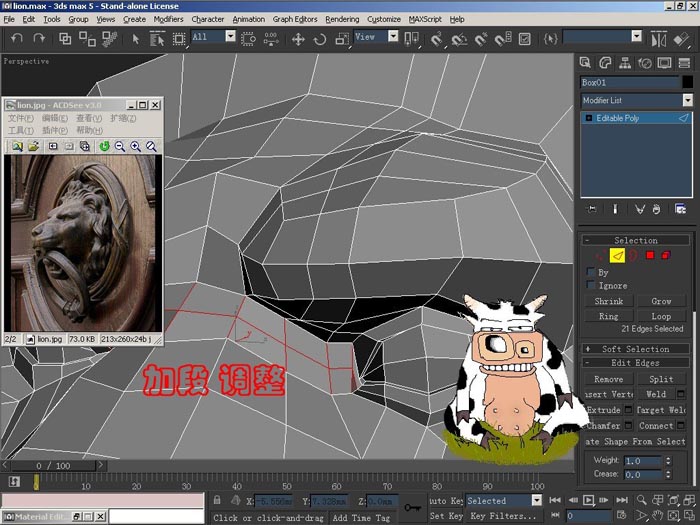The height and width of the screenshot is (525, 700).
Task: Open the Utilities command panel tab
Action: tap(684, 63)
